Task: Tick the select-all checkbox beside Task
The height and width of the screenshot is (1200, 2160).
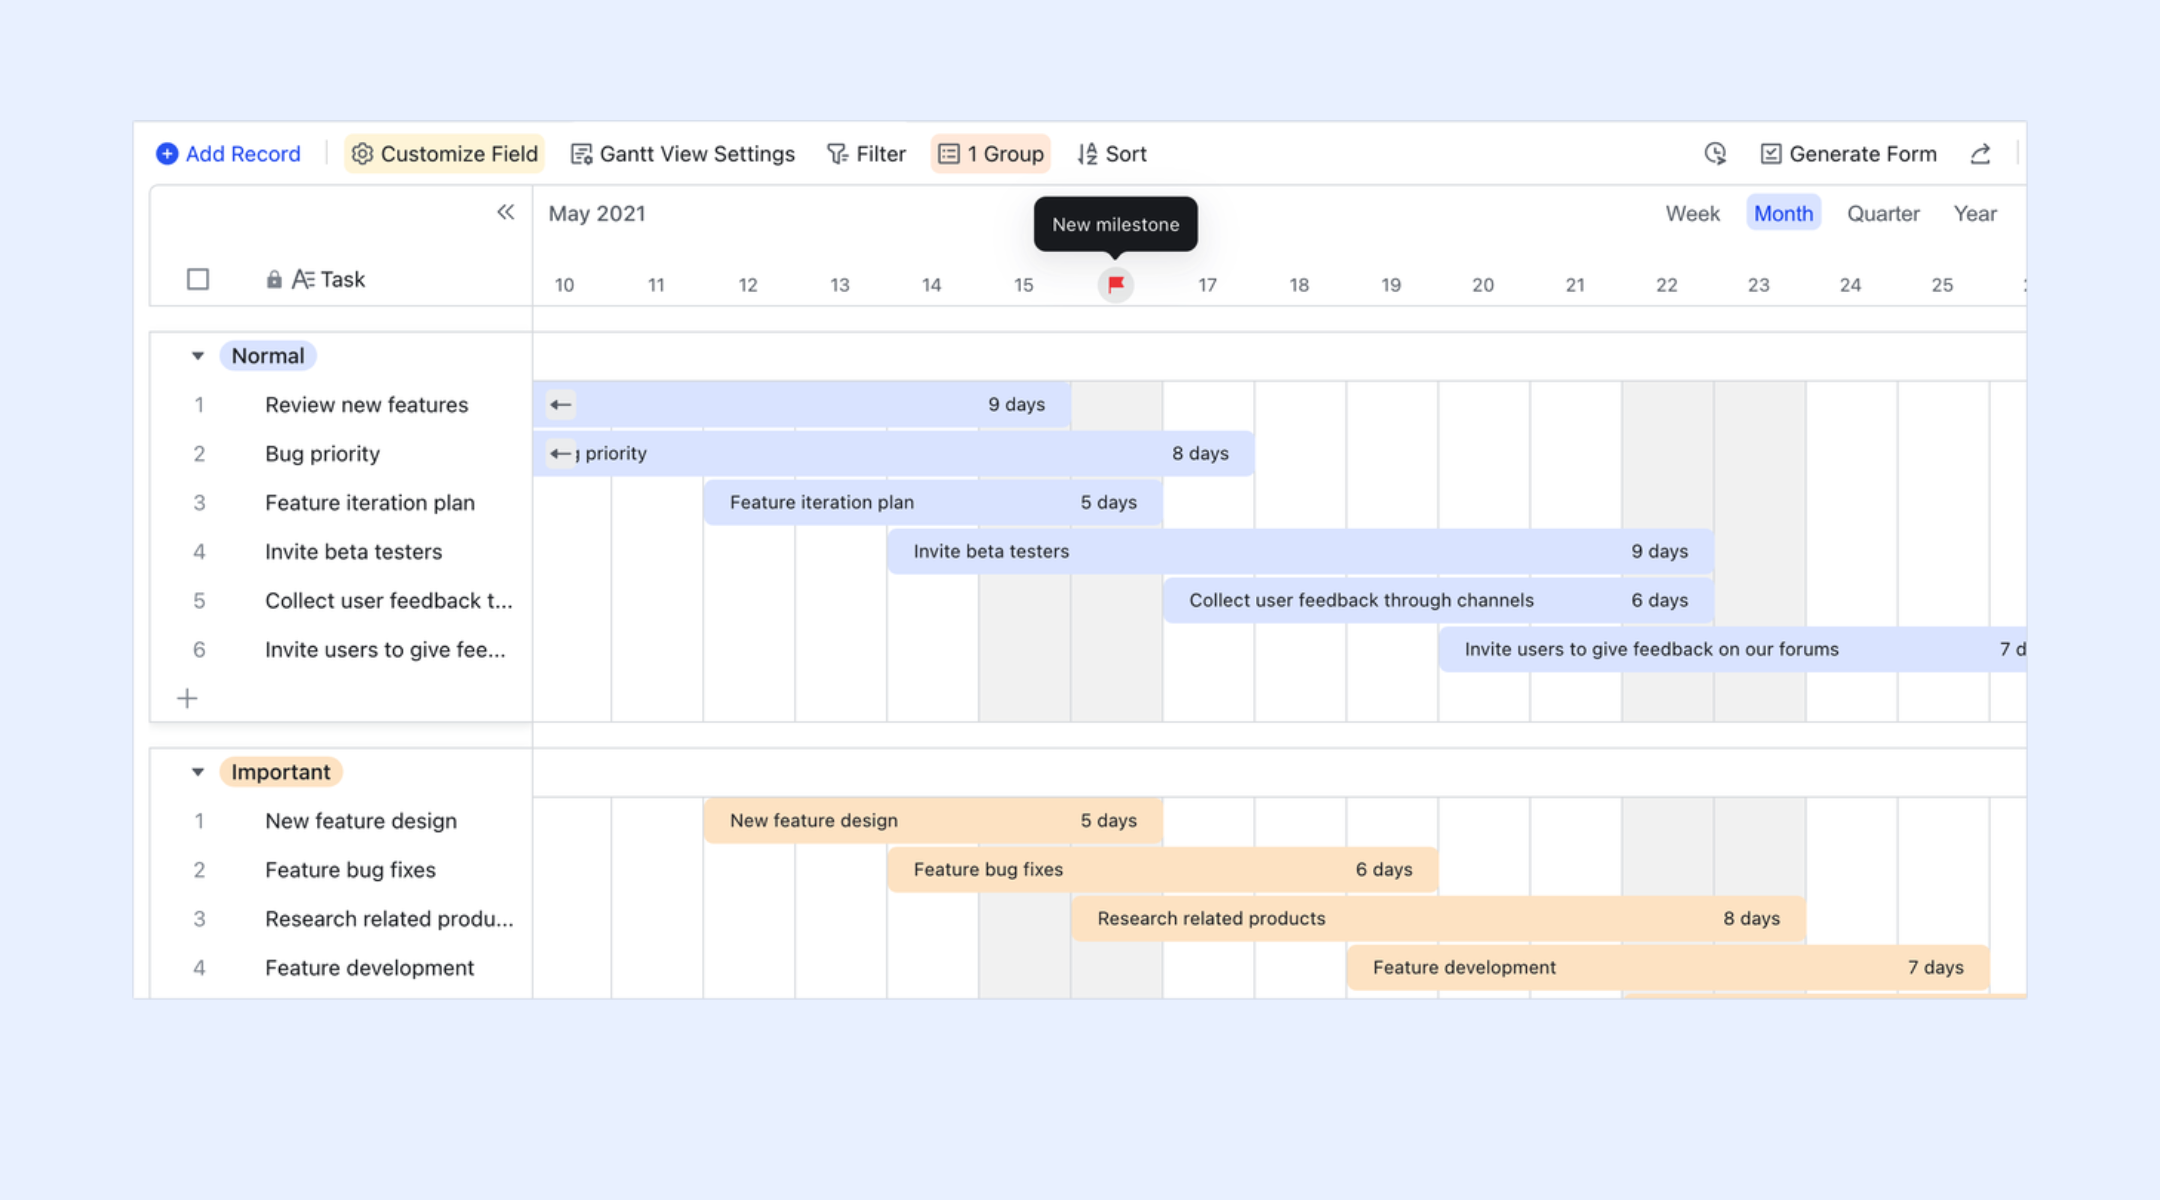Action: [x=198, y=279]
